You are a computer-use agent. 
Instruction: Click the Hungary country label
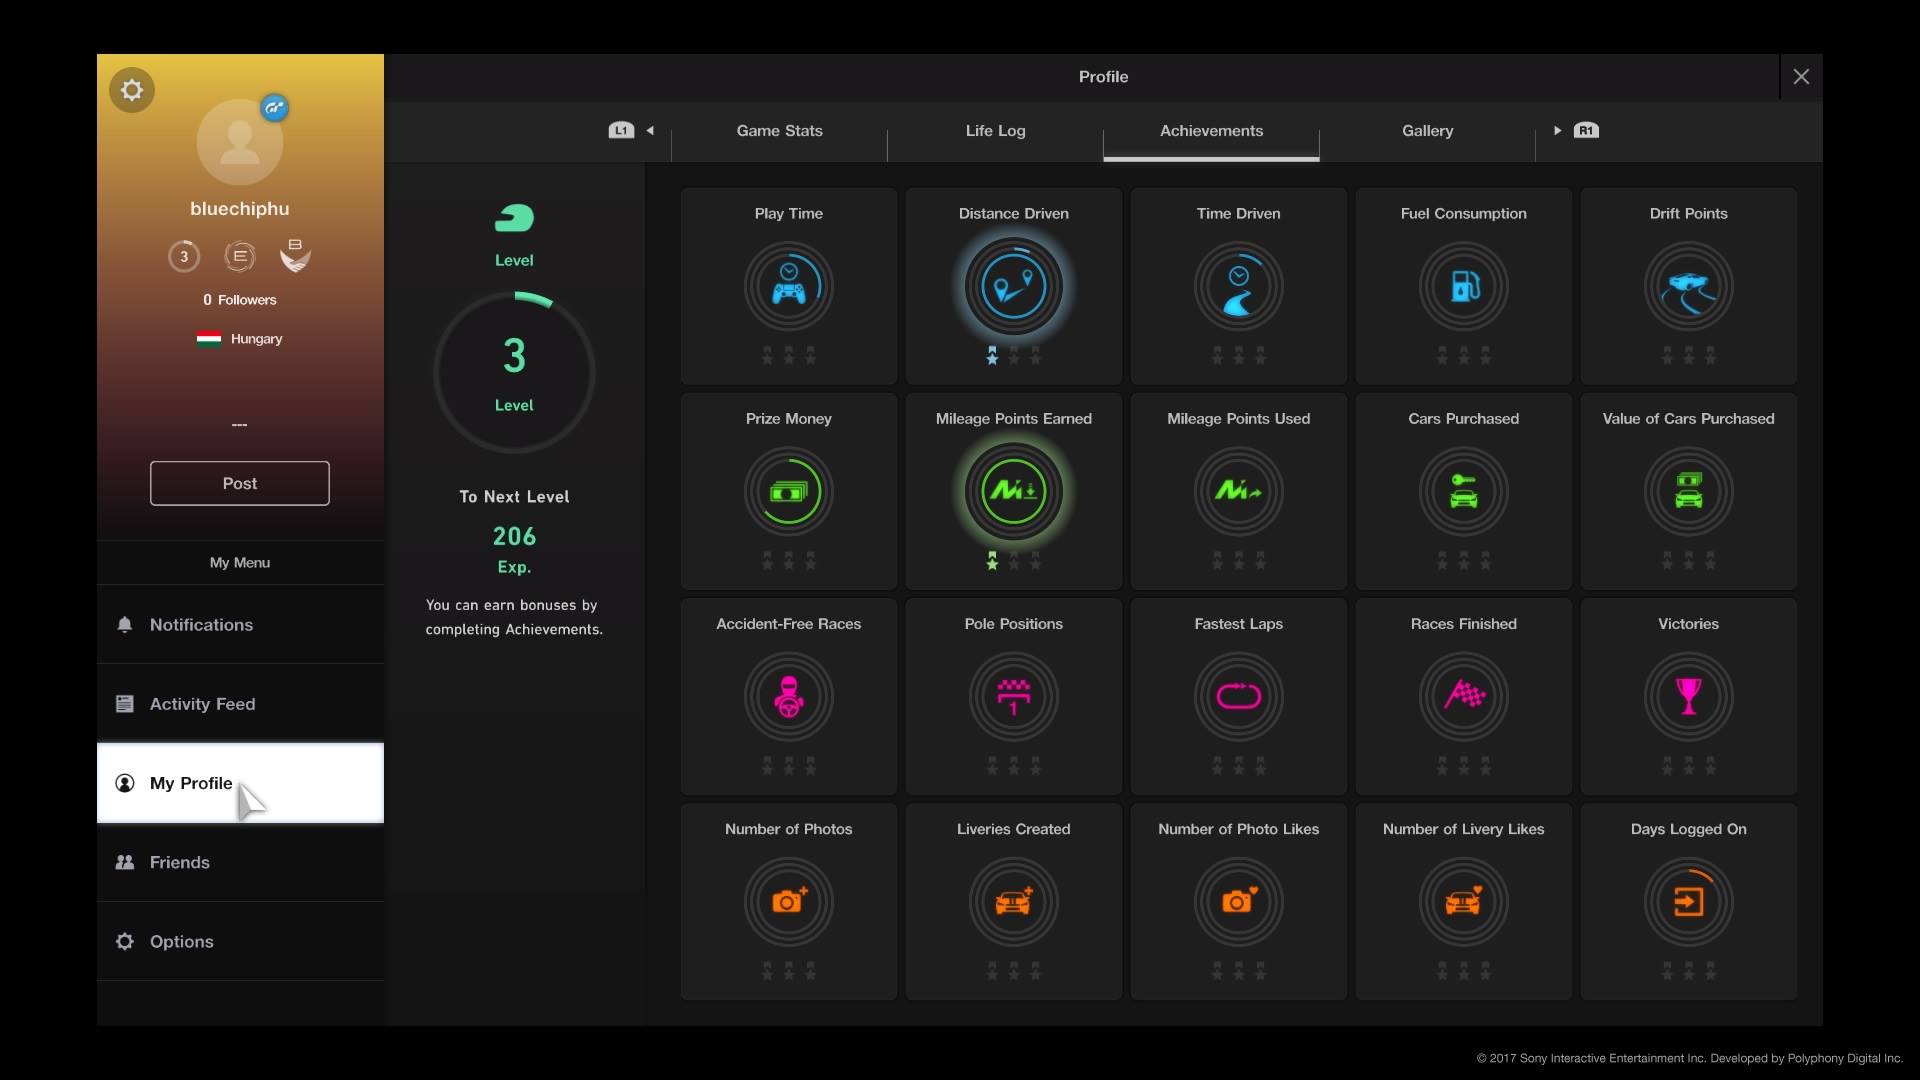point(256,339)
